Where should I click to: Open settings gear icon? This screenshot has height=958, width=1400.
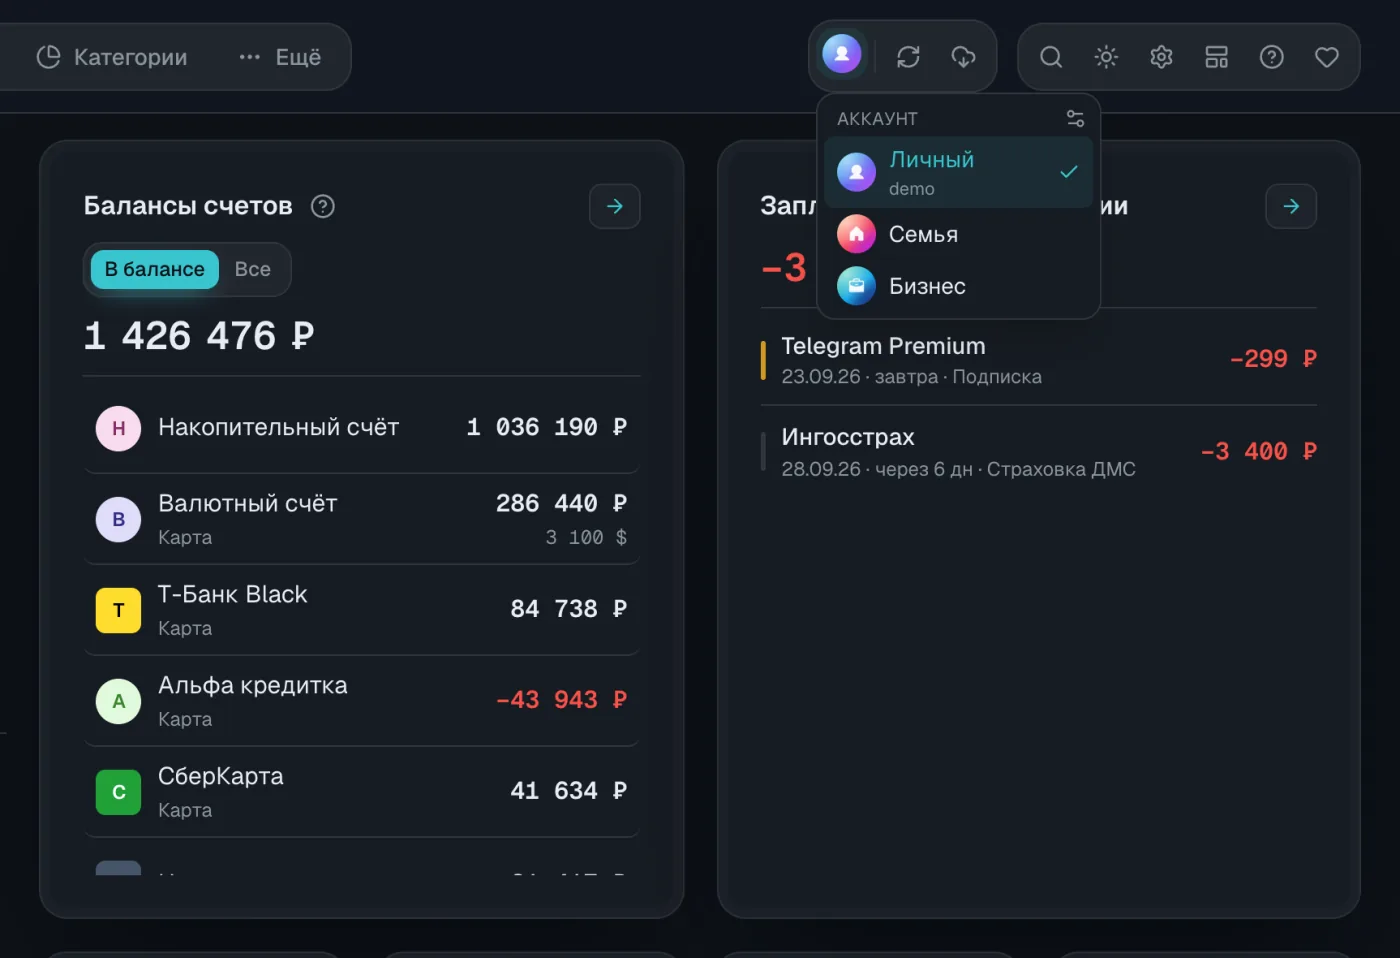1161,57
